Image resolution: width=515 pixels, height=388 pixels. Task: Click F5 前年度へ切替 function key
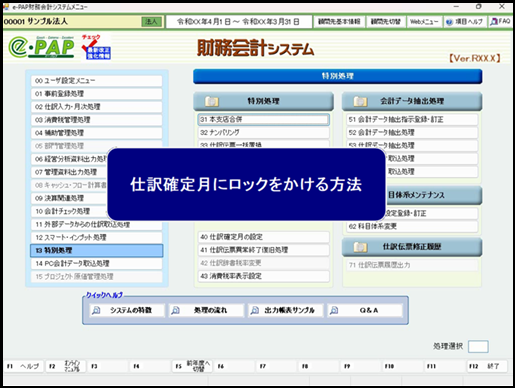tap(192, 366)
